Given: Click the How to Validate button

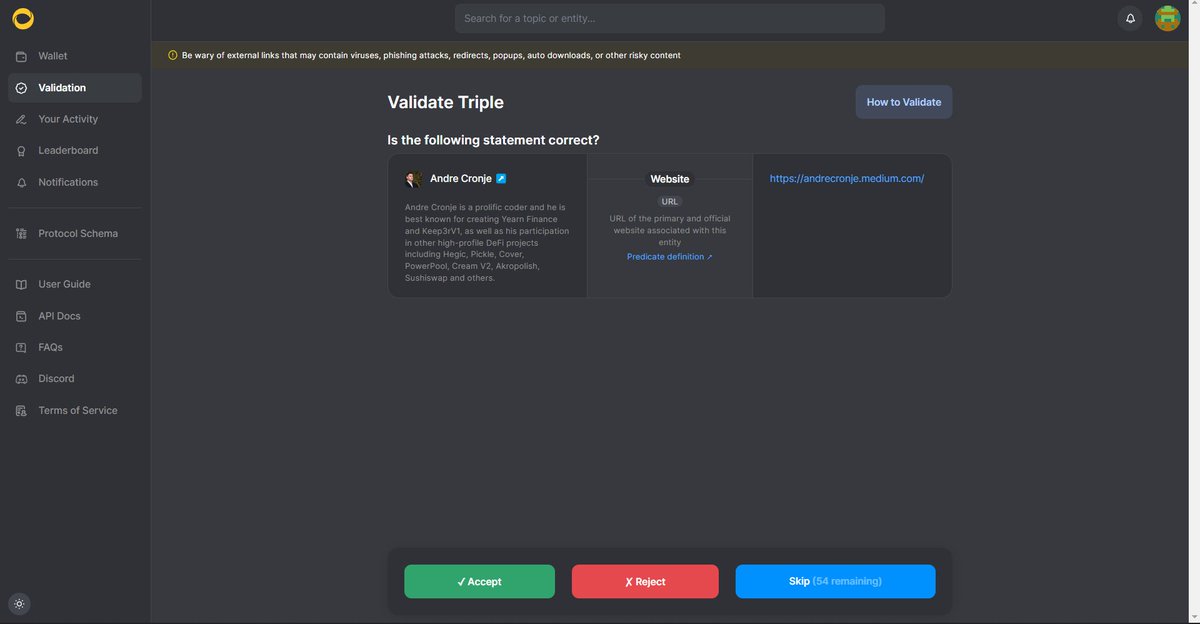Looking at the screenshot, I should tap(903, 102).
